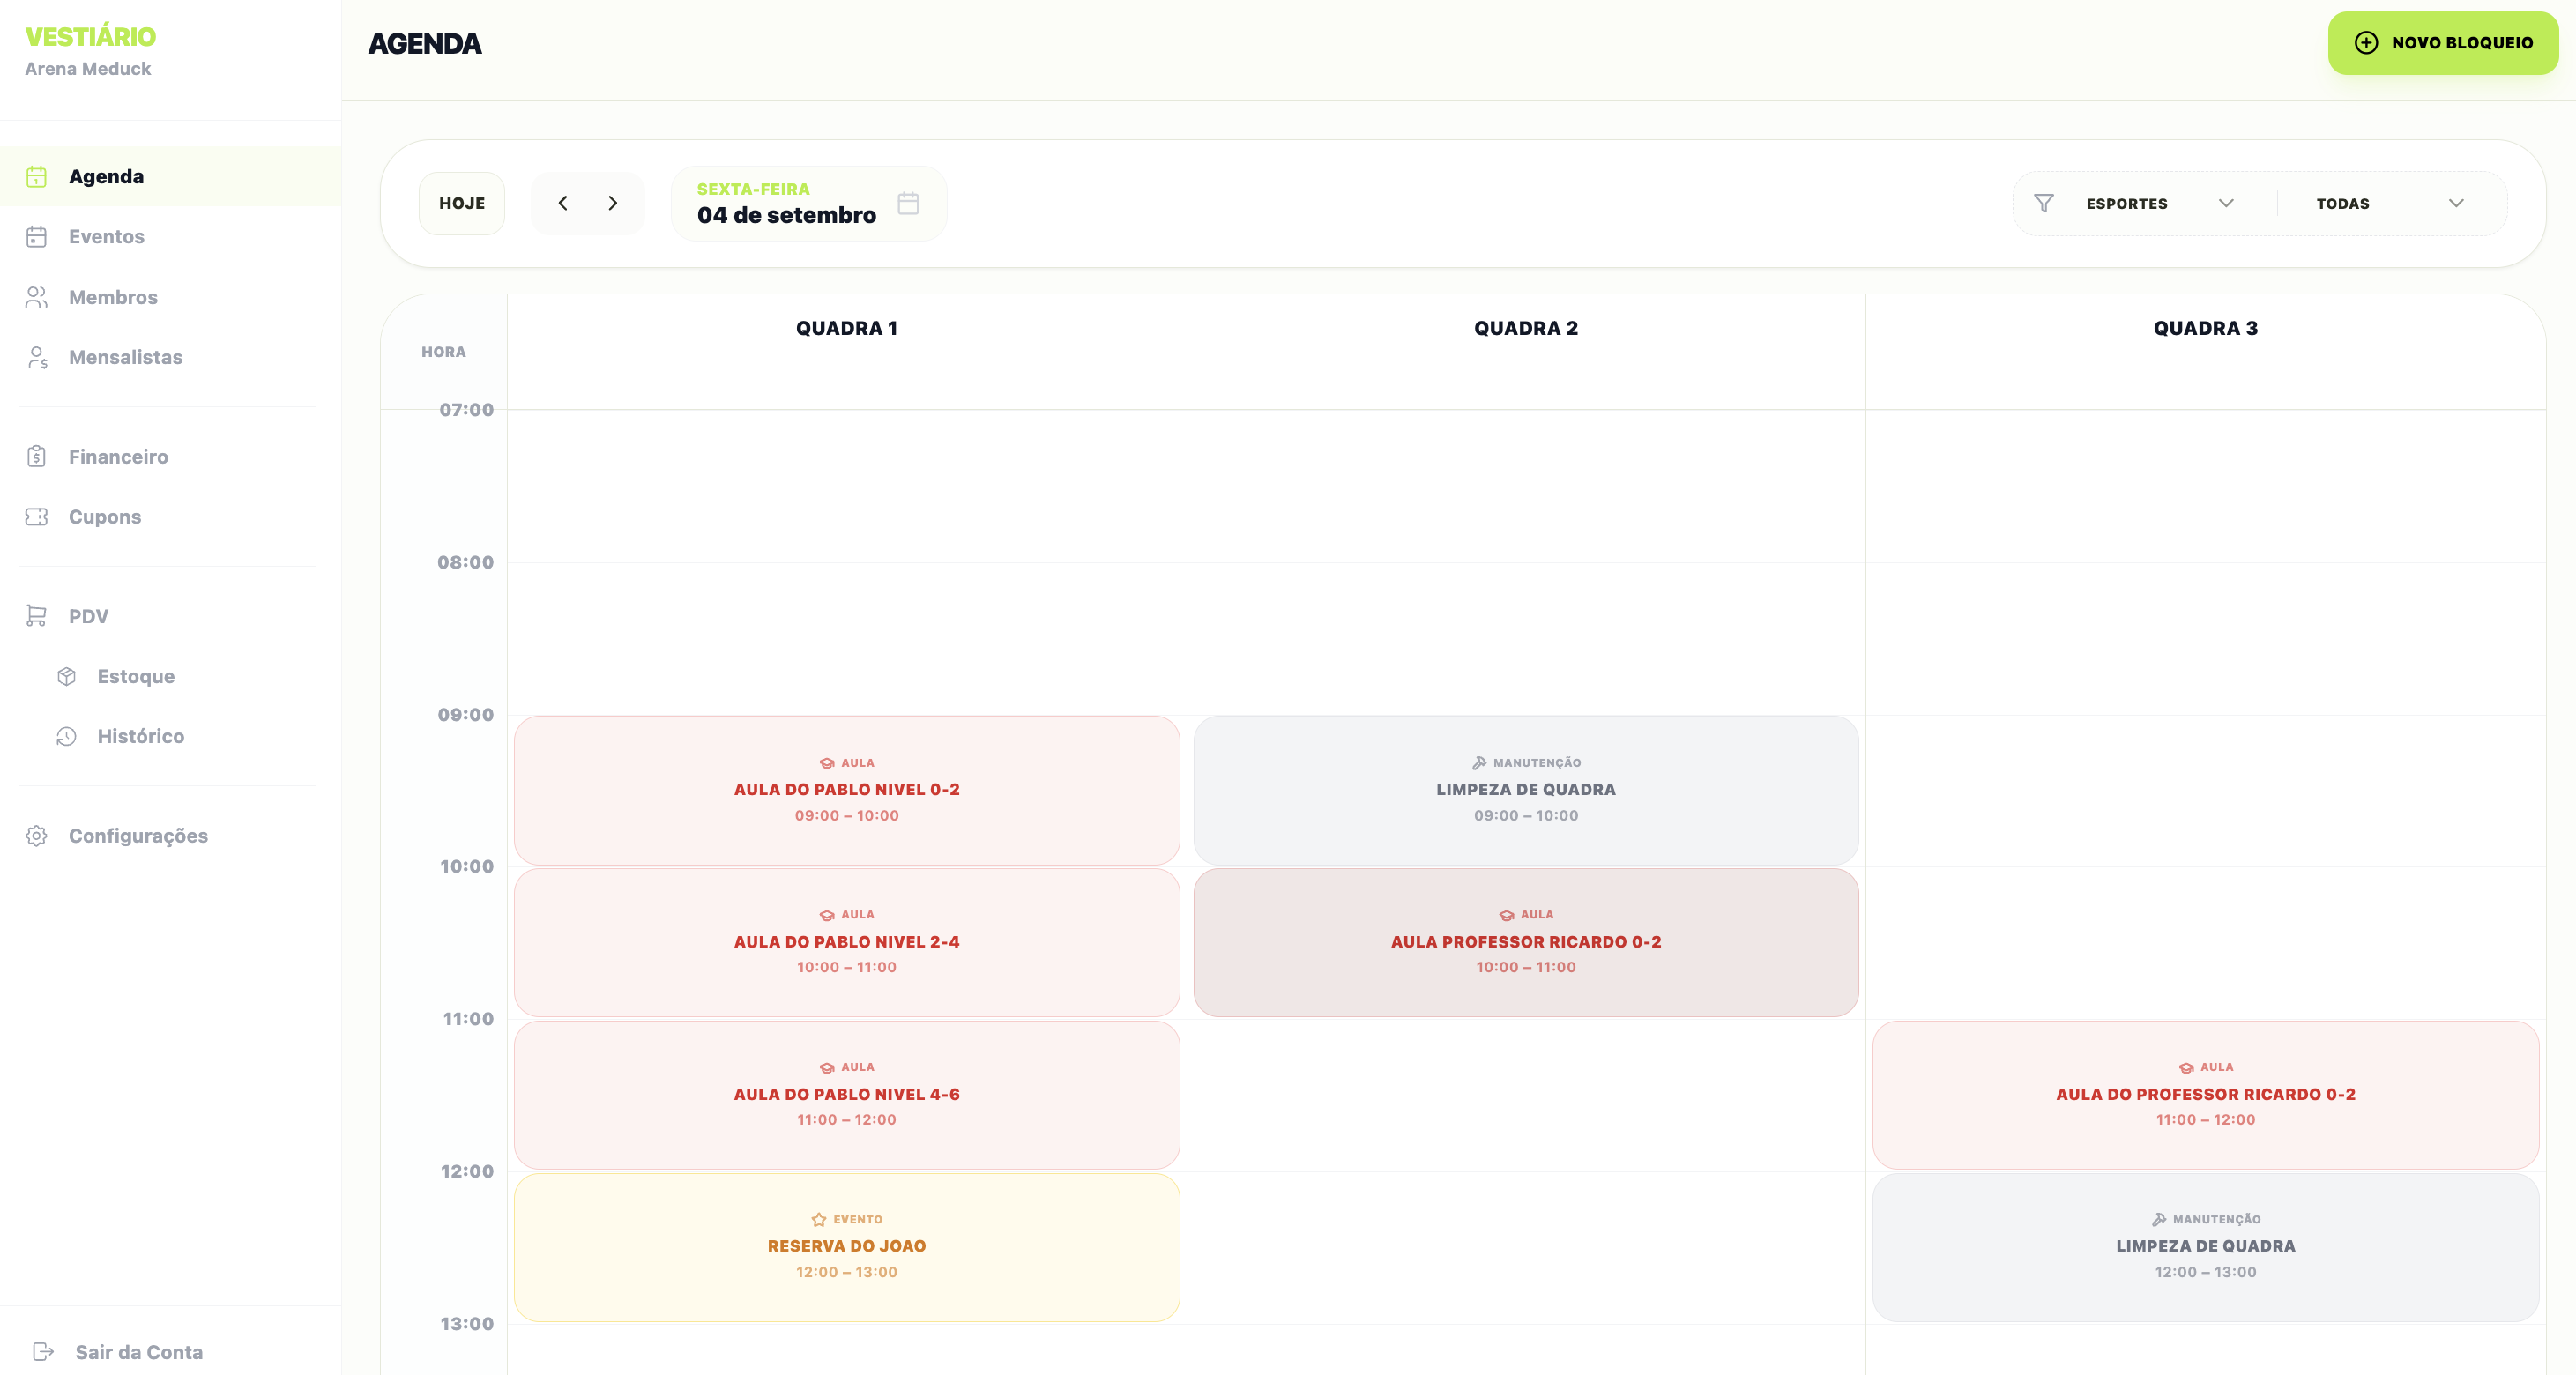Click the Novo Bloqueio button label

[2462, 43]
